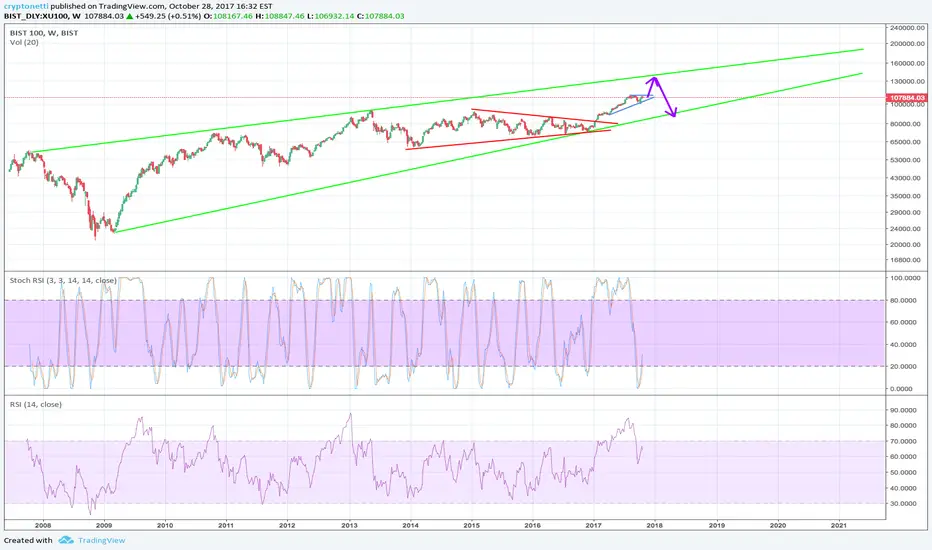Click the 2011 year label on time axis
This screenshot has width=932, height=550.
pyautogui.click(x=226, y=525)
